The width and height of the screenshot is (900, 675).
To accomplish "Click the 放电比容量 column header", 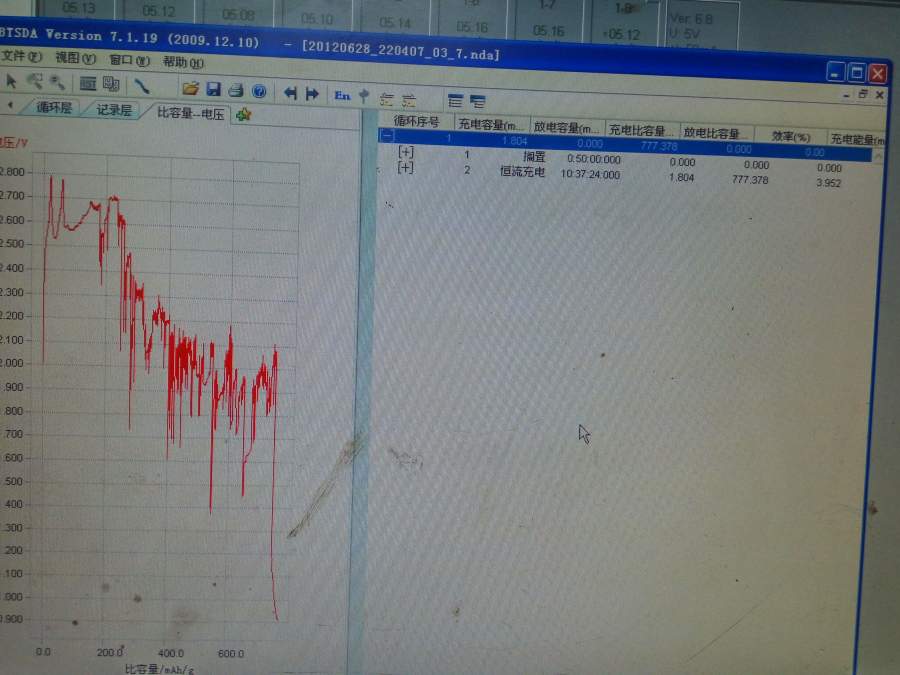I will [x=715, y=133].
